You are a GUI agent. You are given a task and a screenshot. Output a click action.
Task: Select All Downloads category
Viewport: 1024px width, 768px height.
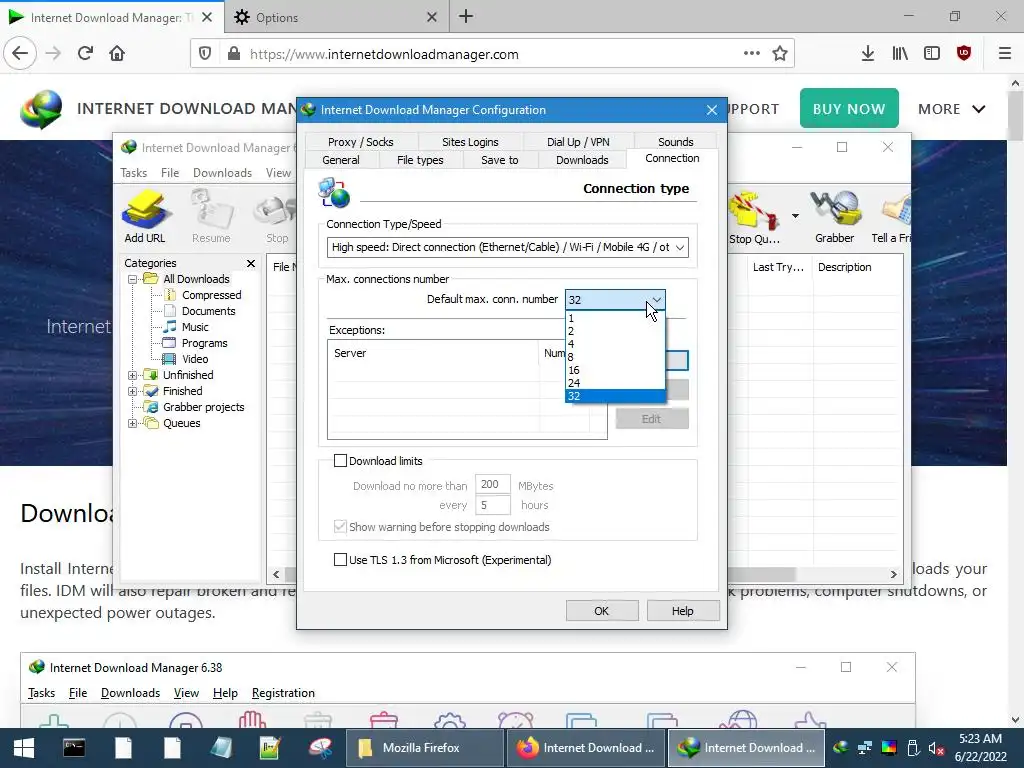196,279
